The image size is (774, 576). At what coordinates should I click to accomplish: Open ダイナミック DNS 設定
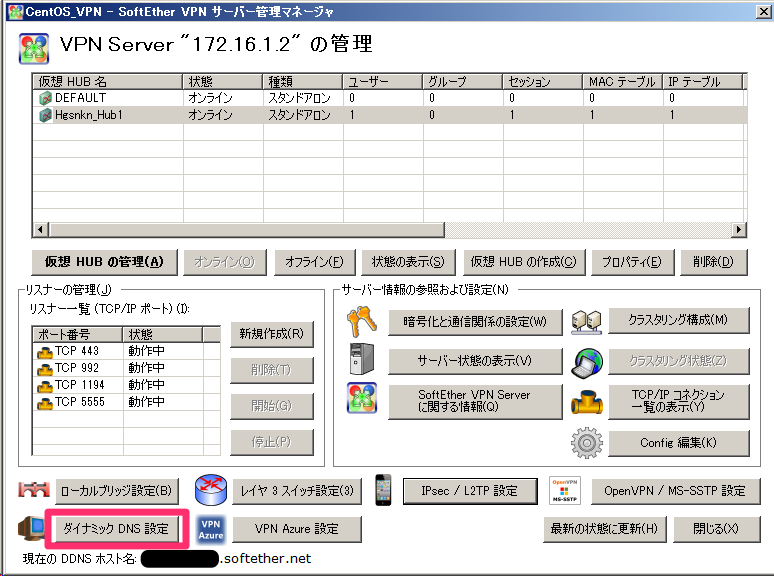click(x=116, y=529)
